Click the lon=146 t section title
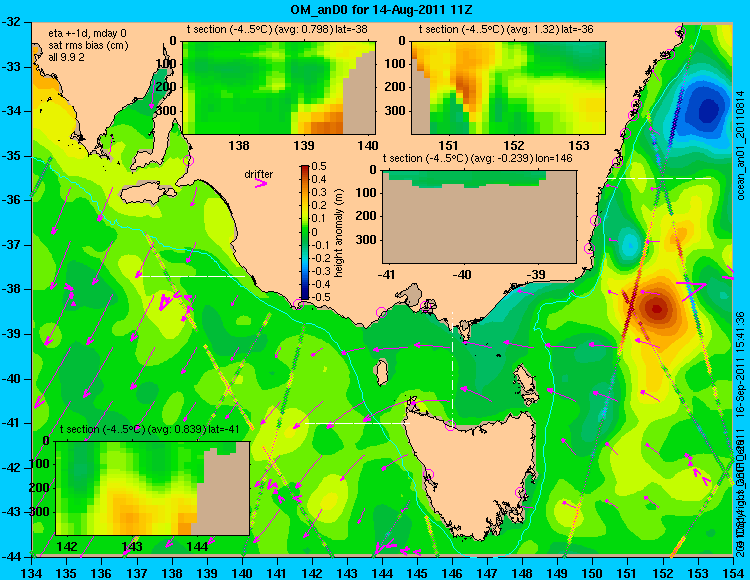The image size is (750, 580). [x=477, y=158]
